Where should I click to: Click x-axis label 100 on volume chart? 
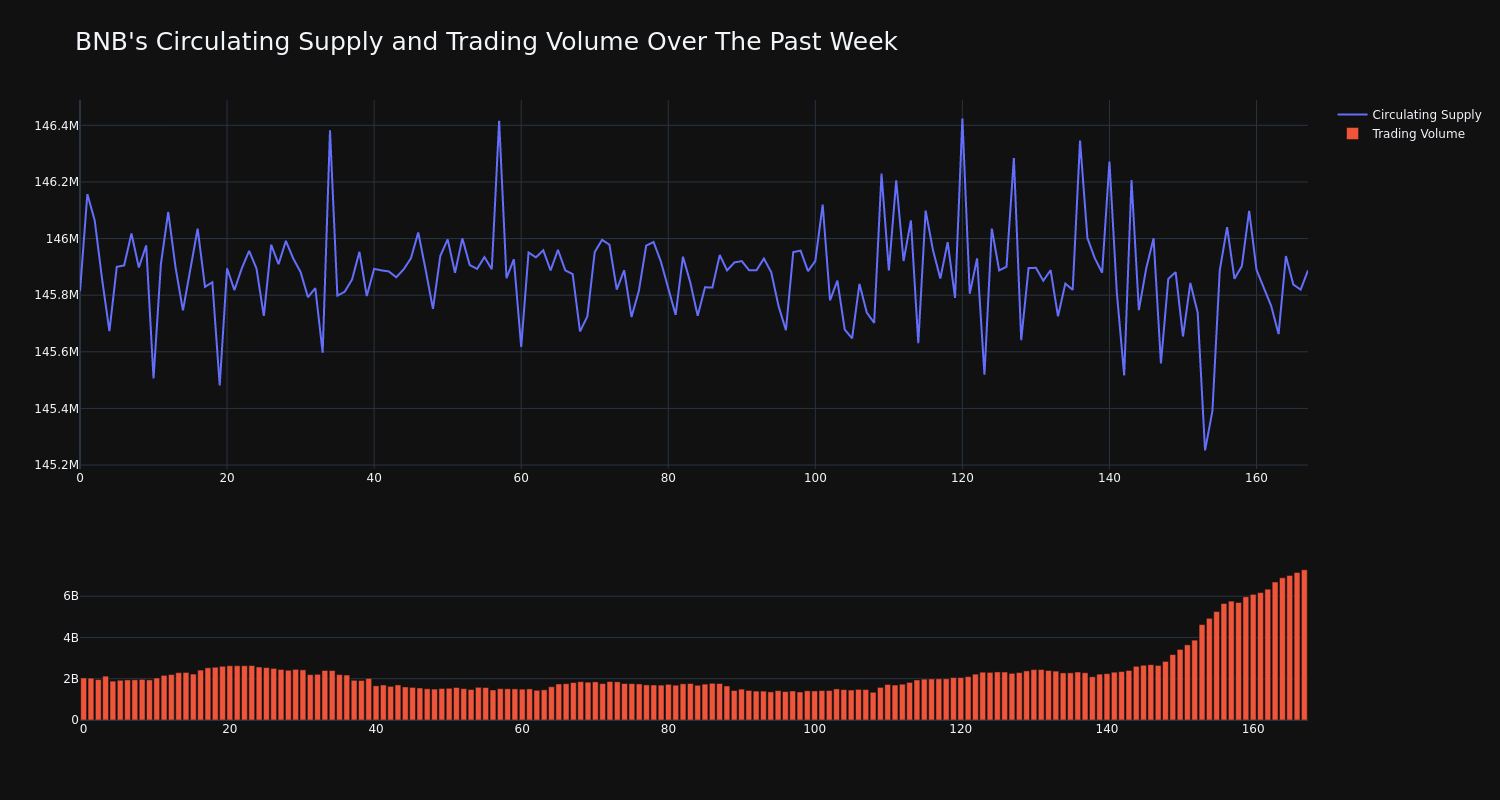point(815,729)
